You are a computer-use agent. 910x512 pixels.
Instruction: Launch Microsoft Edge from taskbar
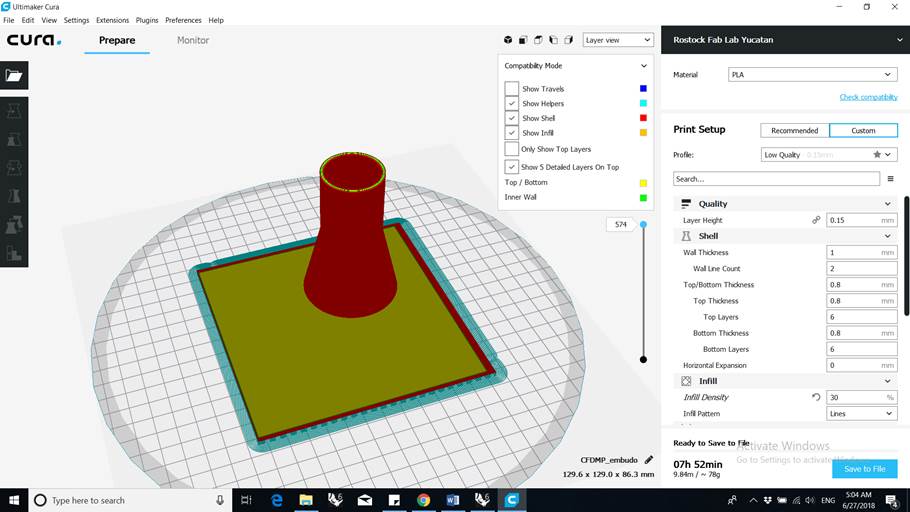pos(277,500)
